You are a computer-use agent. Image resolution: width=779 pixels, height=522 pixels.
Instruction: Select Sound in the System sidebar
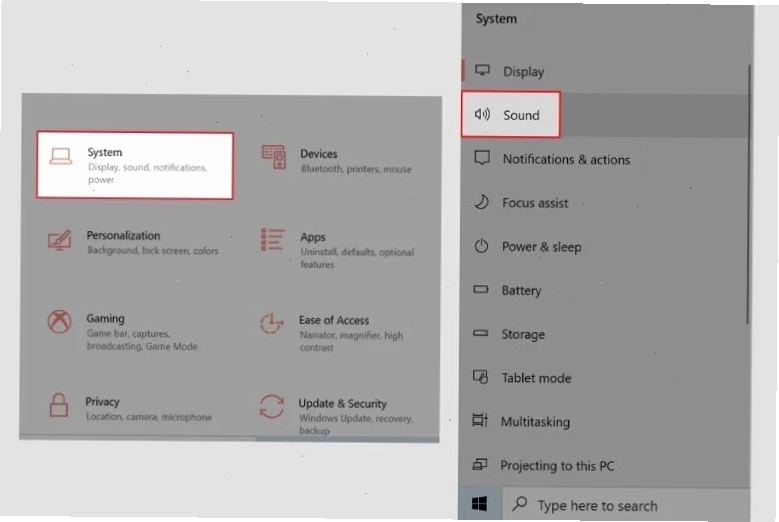[x=605, y=115]
